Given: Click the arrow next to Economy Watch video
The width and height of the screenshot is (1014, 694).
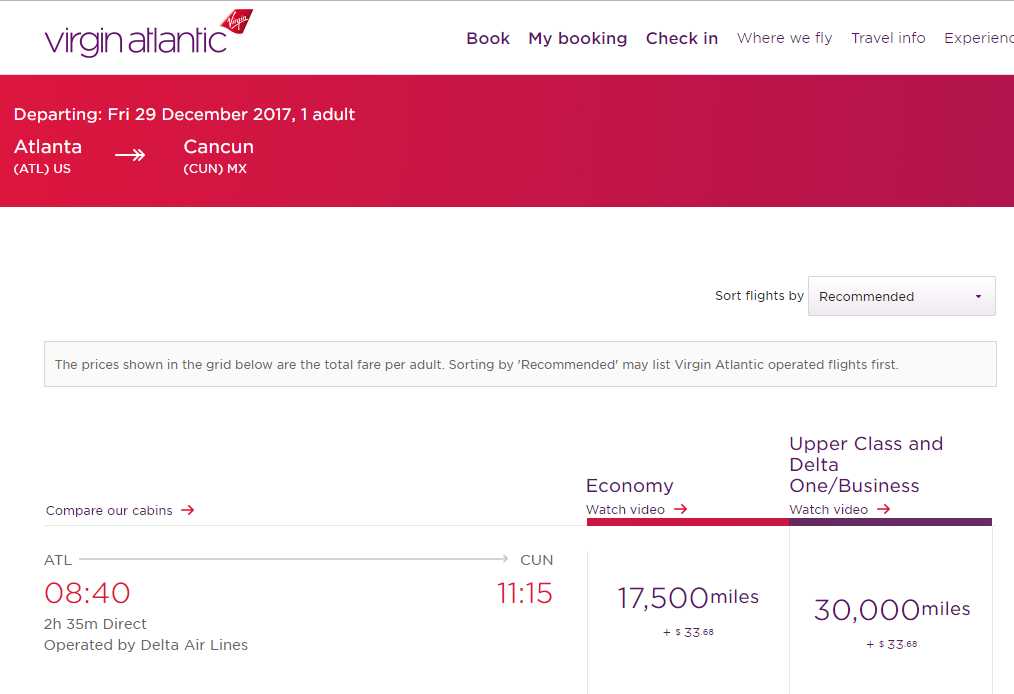Looking at the screenshot, I should tap(680, 510).
